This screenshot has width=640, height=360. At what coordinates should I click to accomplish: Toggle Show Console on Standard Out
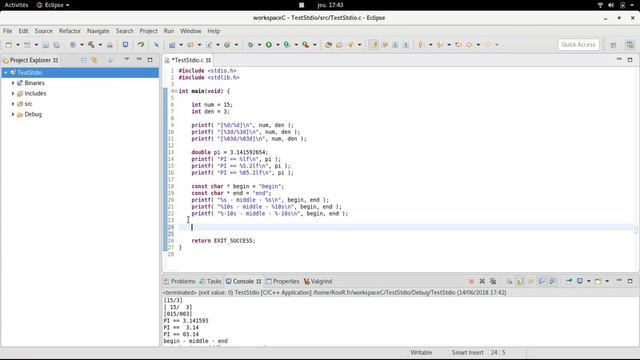(x=541, y=281)
